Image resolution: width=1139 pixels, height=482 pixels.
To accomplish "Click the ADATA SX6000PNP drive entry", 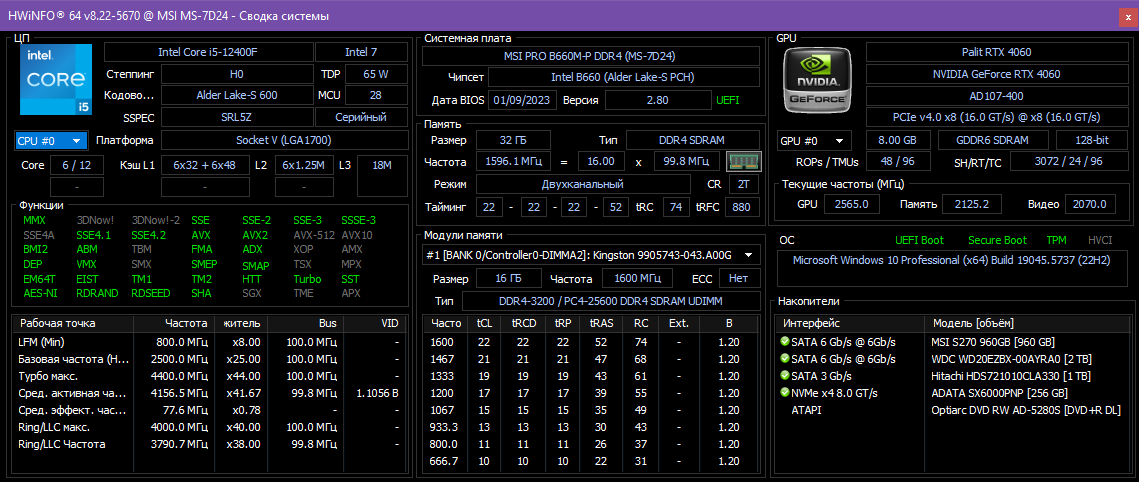I will pyautogui.click(x=999, y=393).
